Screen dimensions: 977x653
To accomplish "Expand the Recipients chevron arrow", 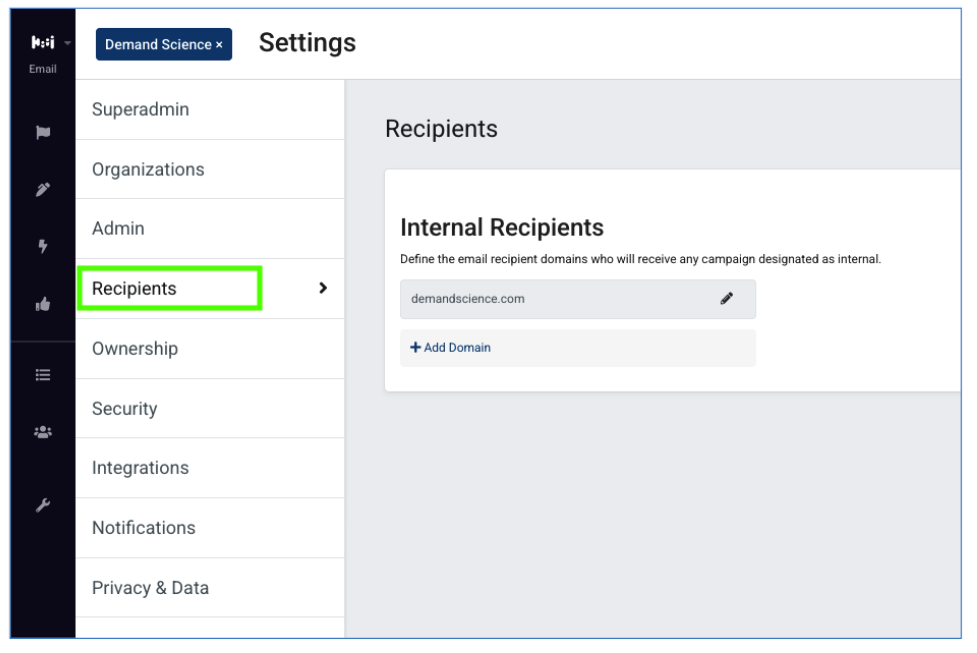I will 323,288.
